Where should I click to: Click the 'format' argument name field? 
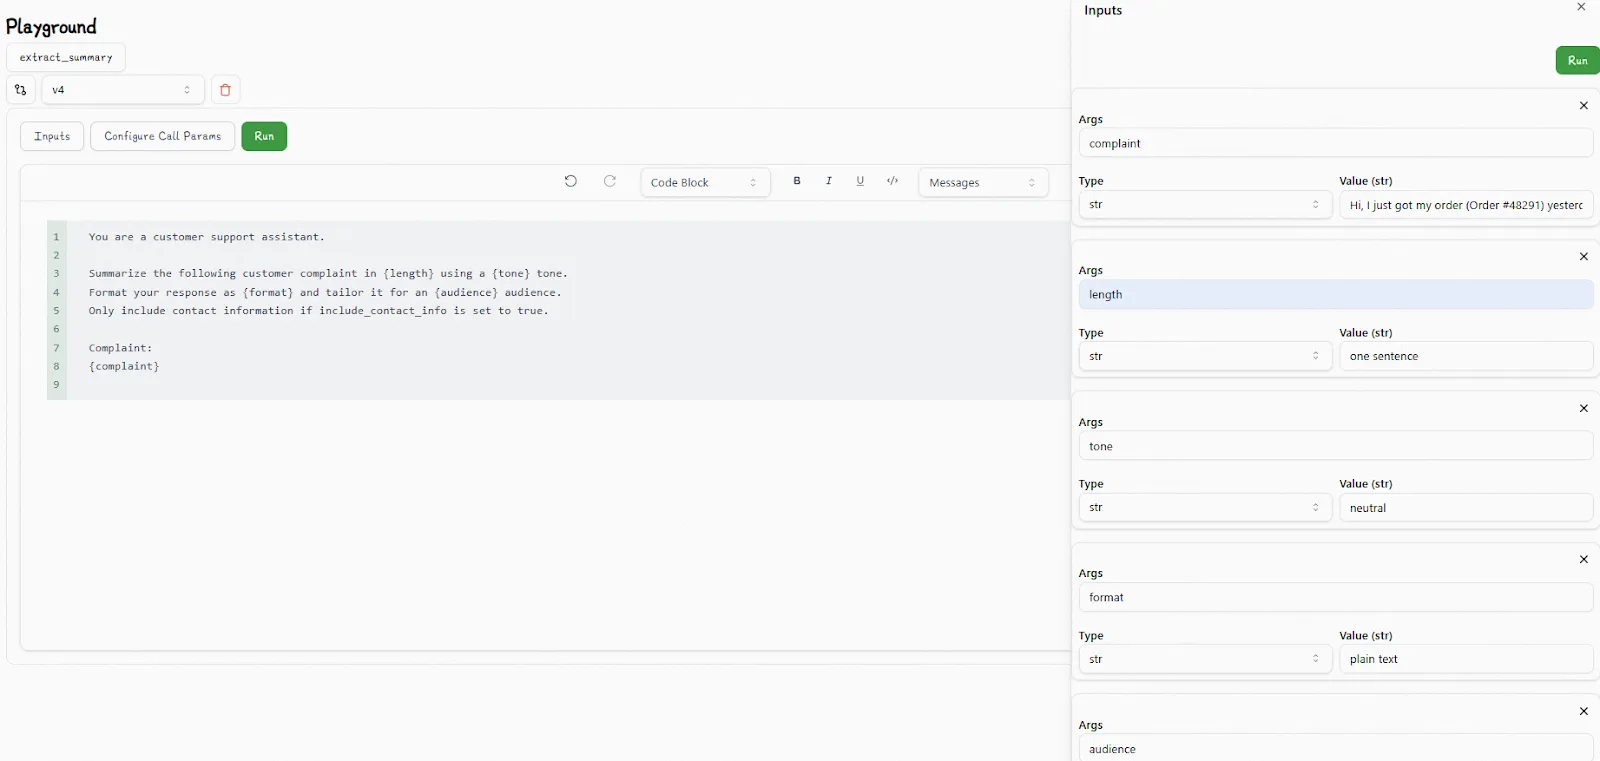[x=1335, y=598]
